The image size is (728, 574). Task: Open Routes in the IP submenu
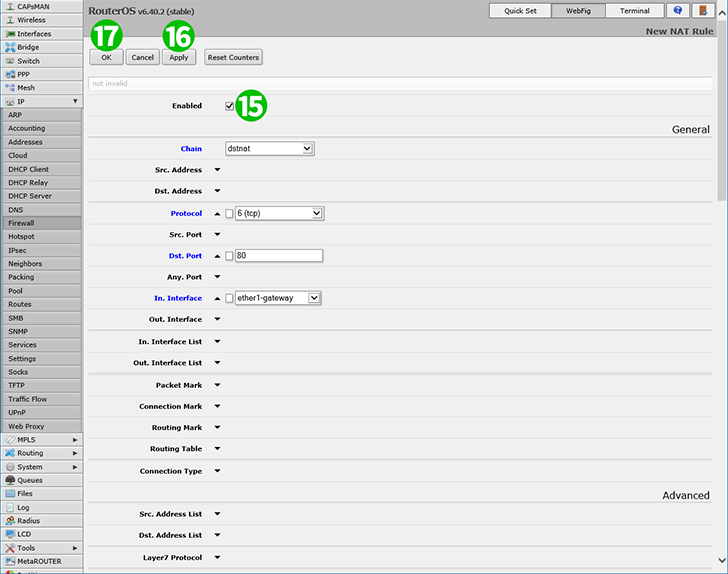(x=42, y=304)
